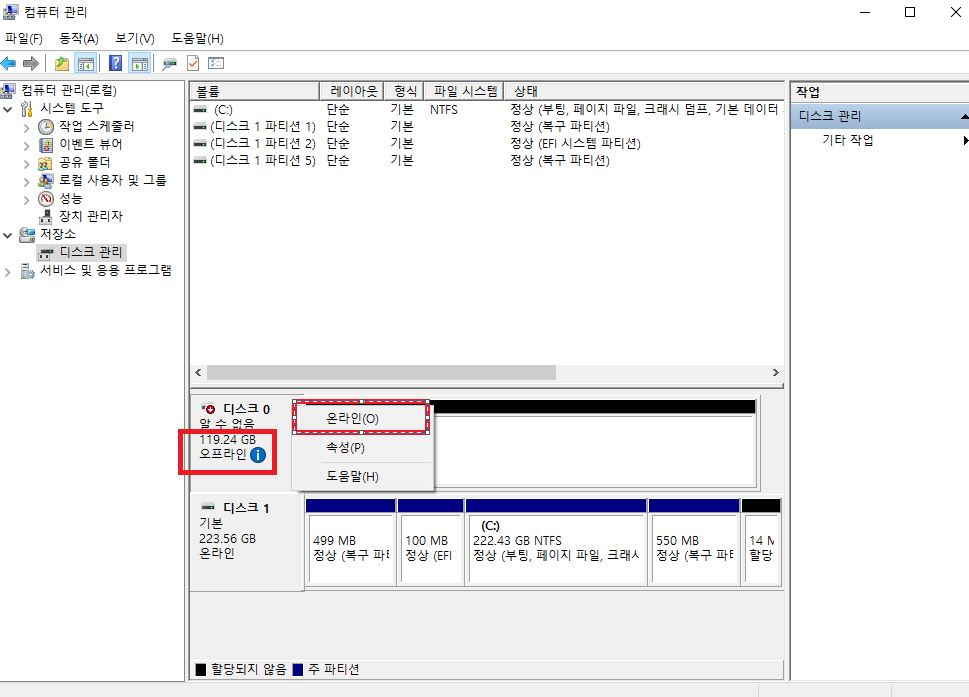Click the Disk 0 red error disk icon
The width and height of the screenshot is (969, 697).
point(208,408)
